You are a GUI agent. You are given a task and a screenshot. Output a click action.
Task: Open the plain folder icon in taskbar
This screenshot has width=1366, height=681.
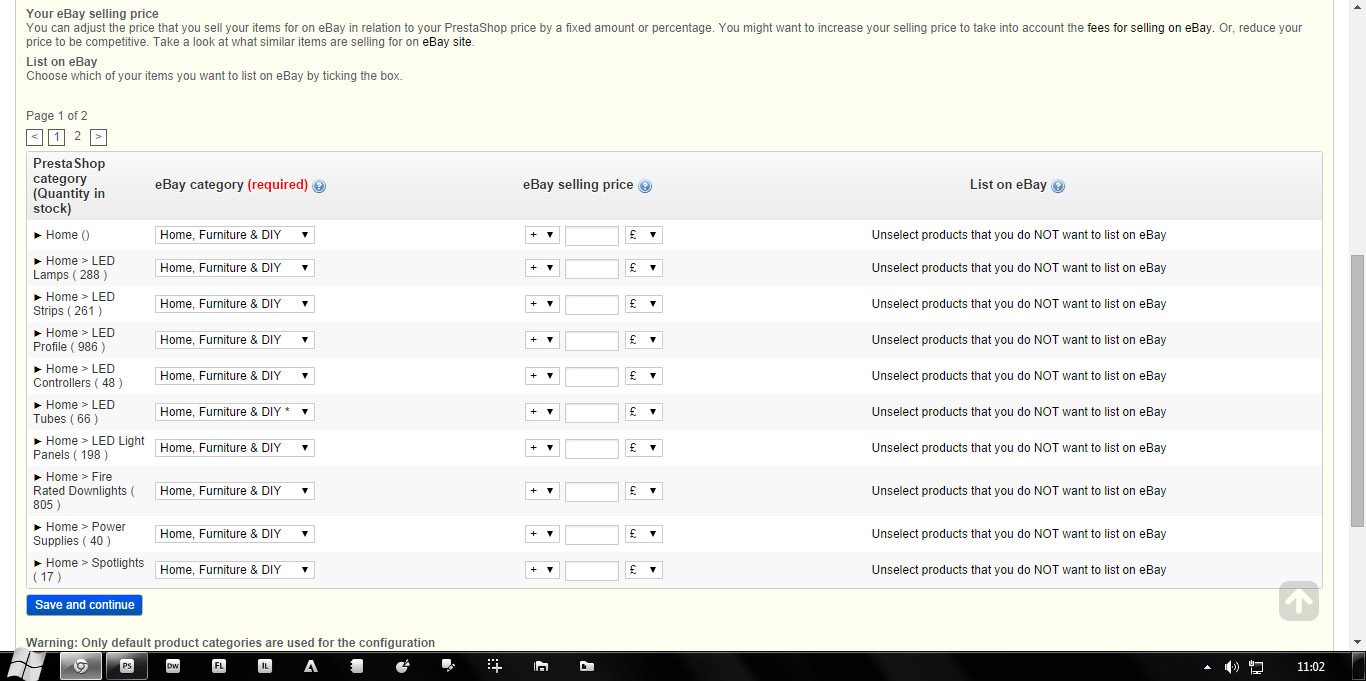point(587,666)
